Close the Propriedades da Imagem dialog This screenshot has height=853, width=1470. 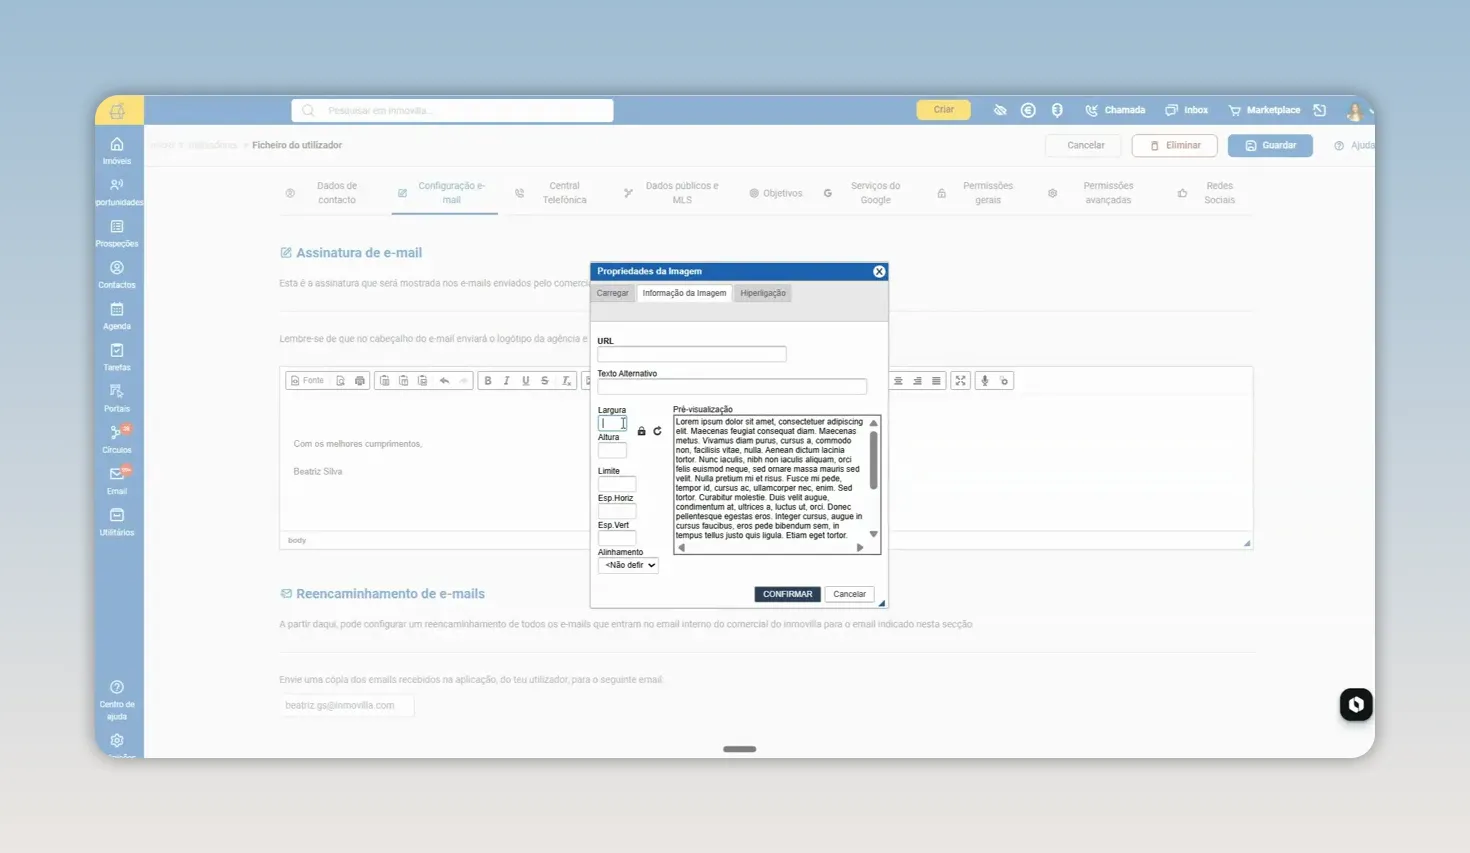[879, 271]
